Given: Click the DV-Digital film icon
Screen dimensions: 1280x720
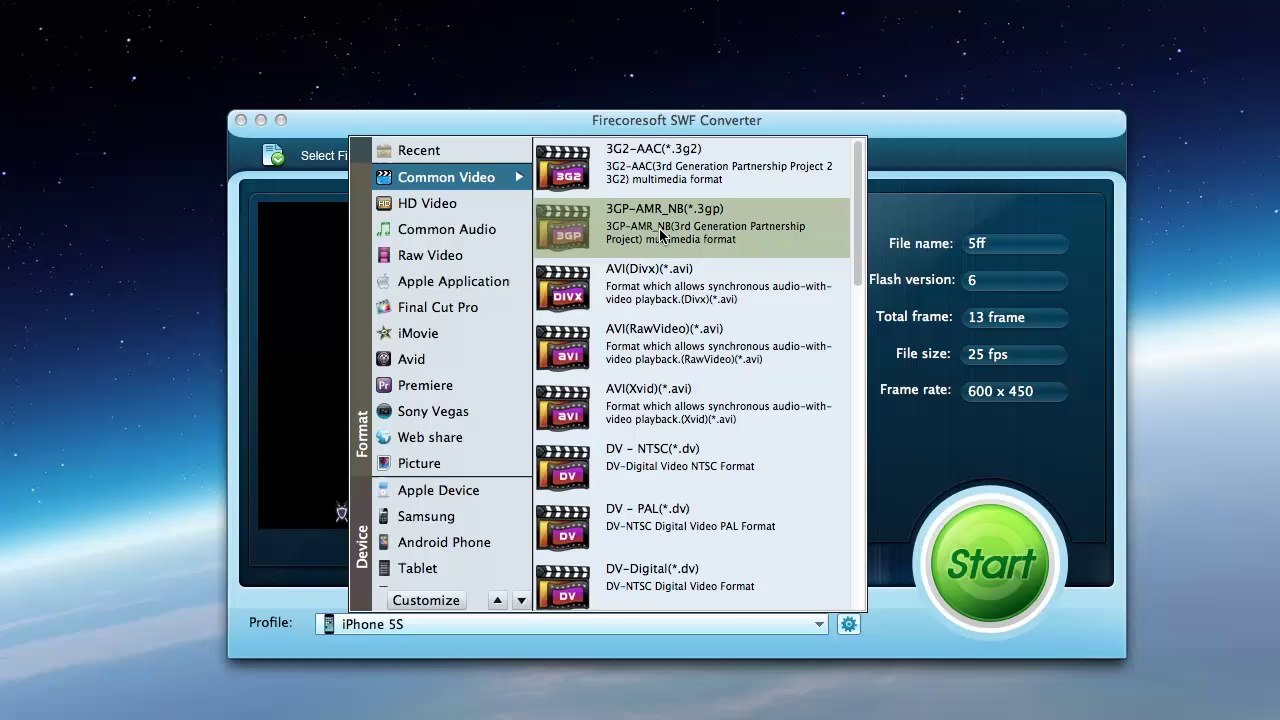Looking at the screenshot, I should coord(563,587).
